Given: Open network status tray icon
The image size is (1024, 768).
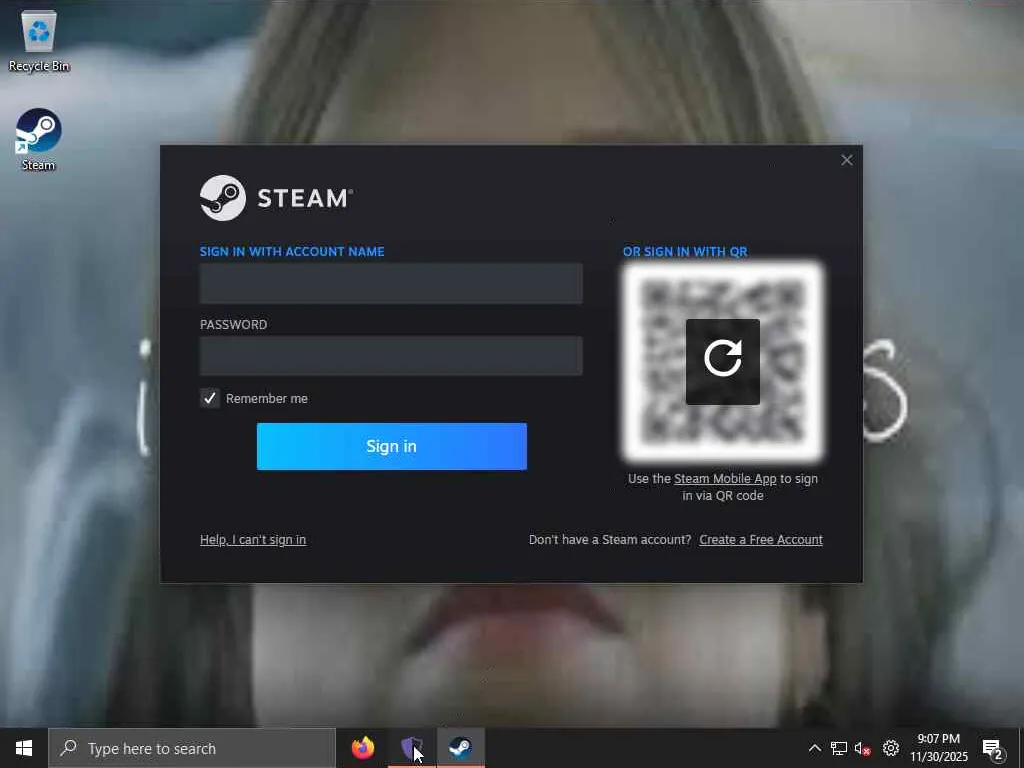Looking at the screenshot, I should pyautogui.click(x=839, y=748).
